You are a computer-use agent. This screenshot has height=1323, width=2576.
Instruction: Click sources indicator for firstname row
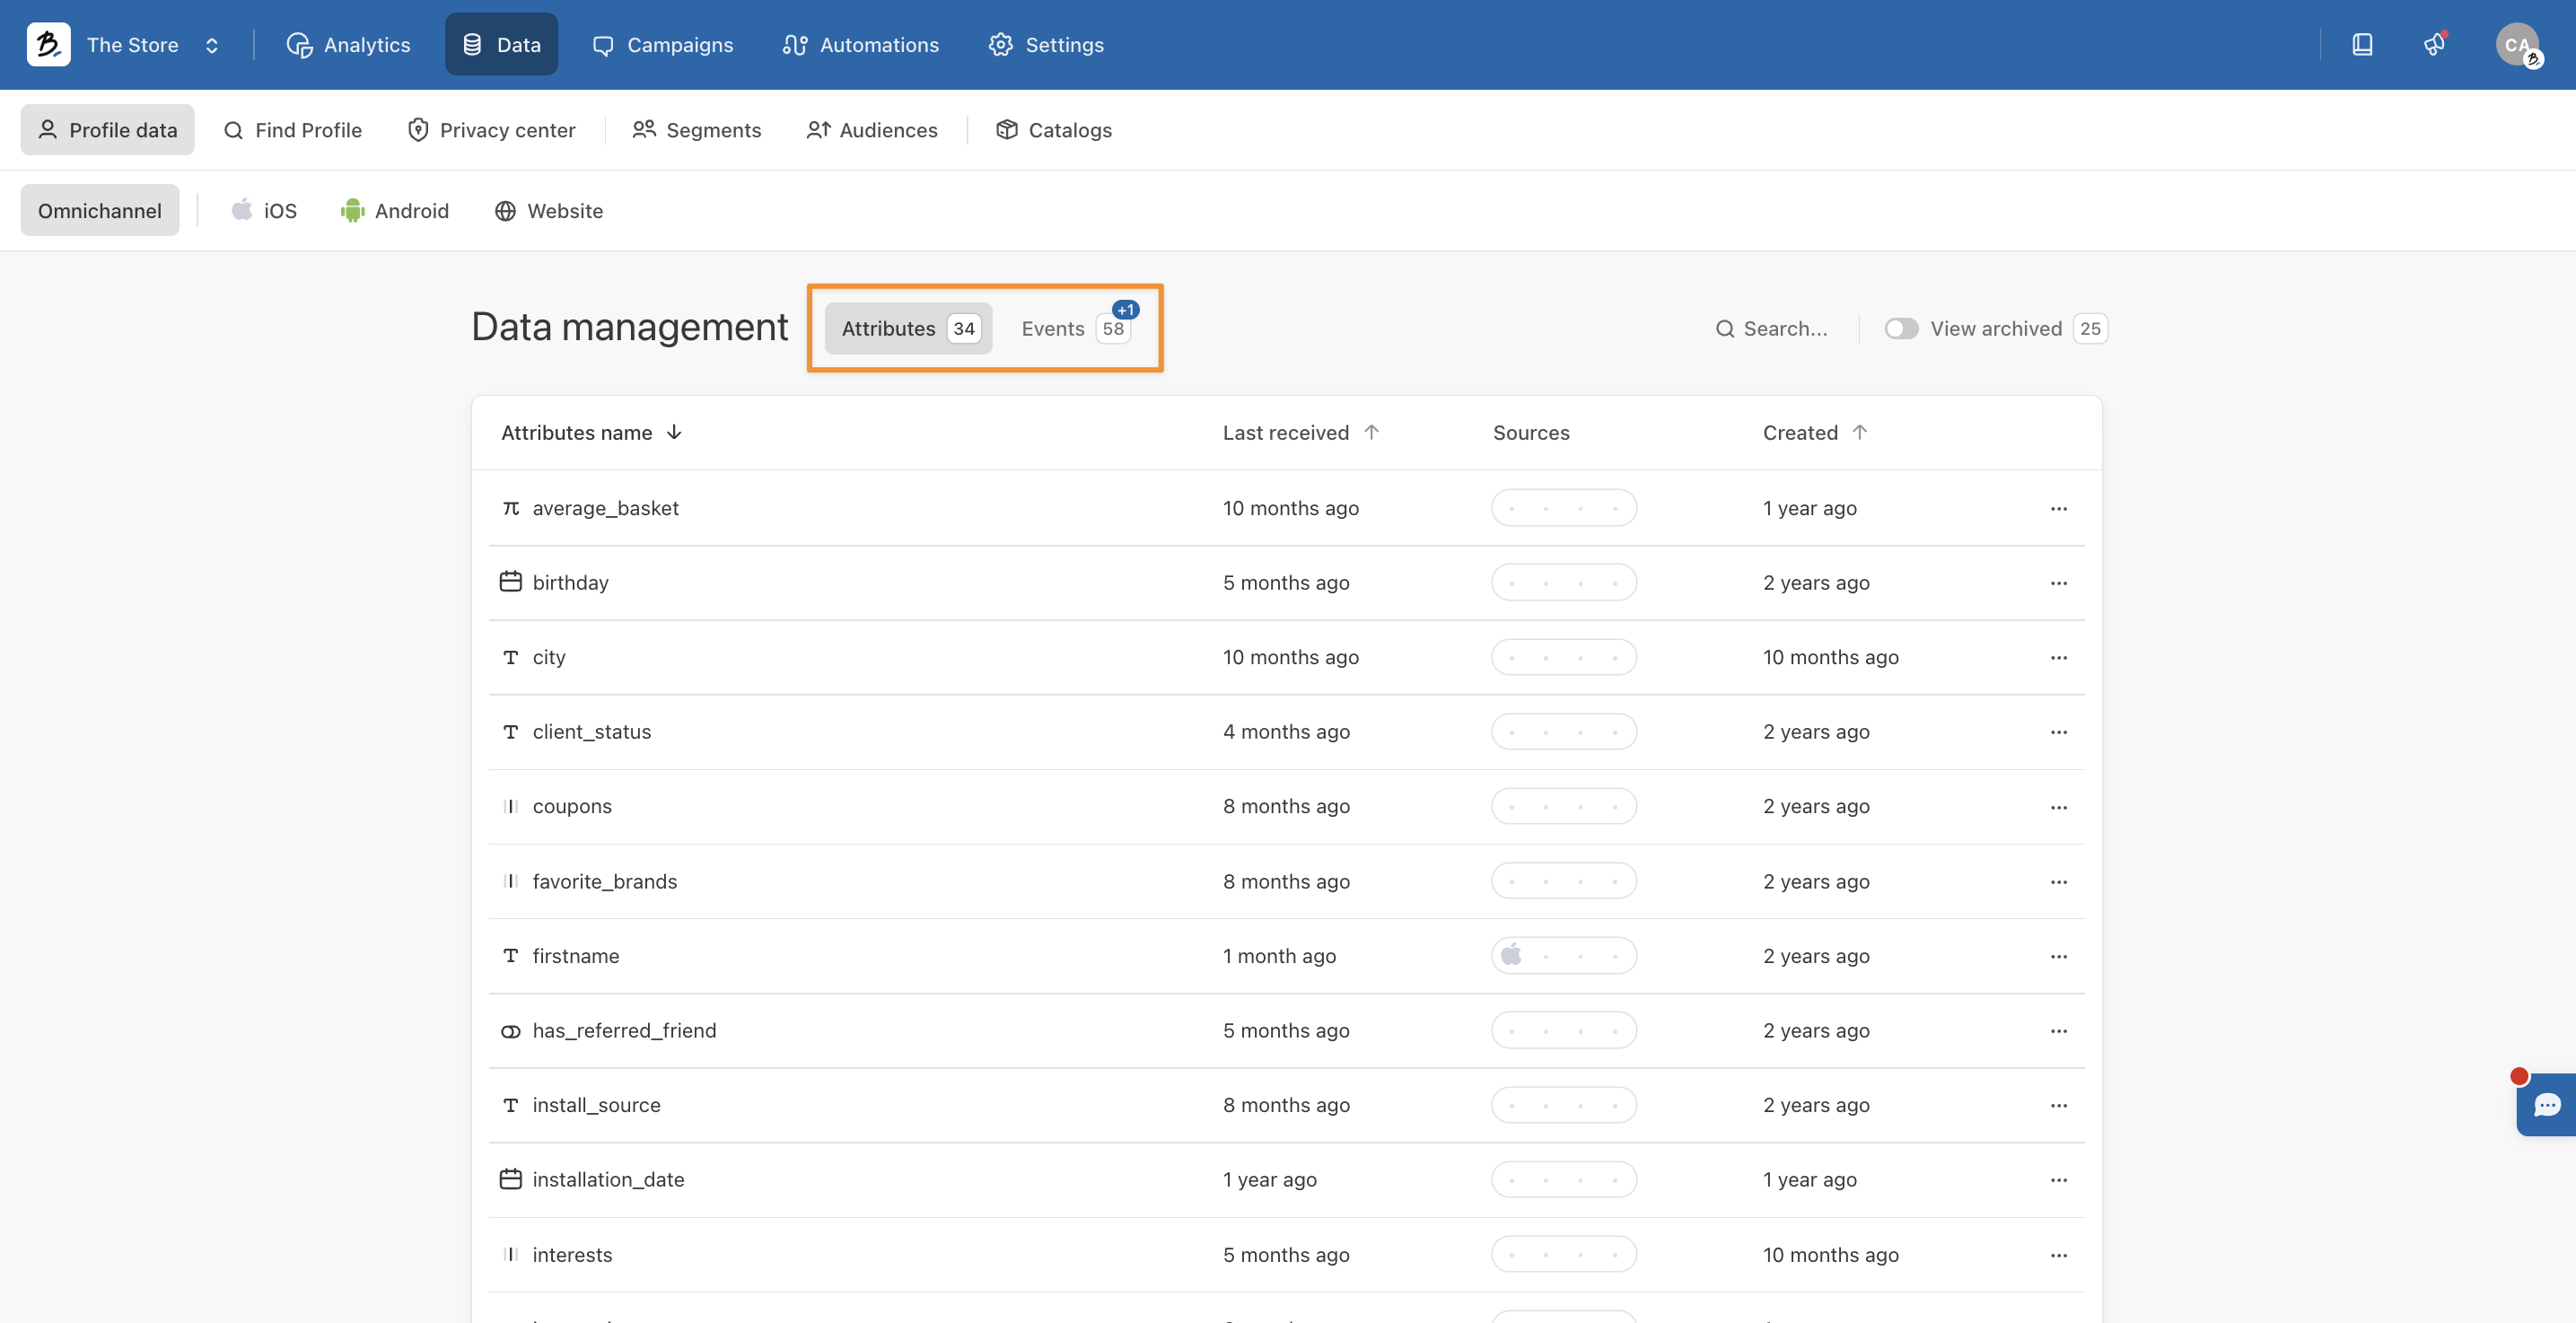pyautogui.click(x=1563, y=956)
